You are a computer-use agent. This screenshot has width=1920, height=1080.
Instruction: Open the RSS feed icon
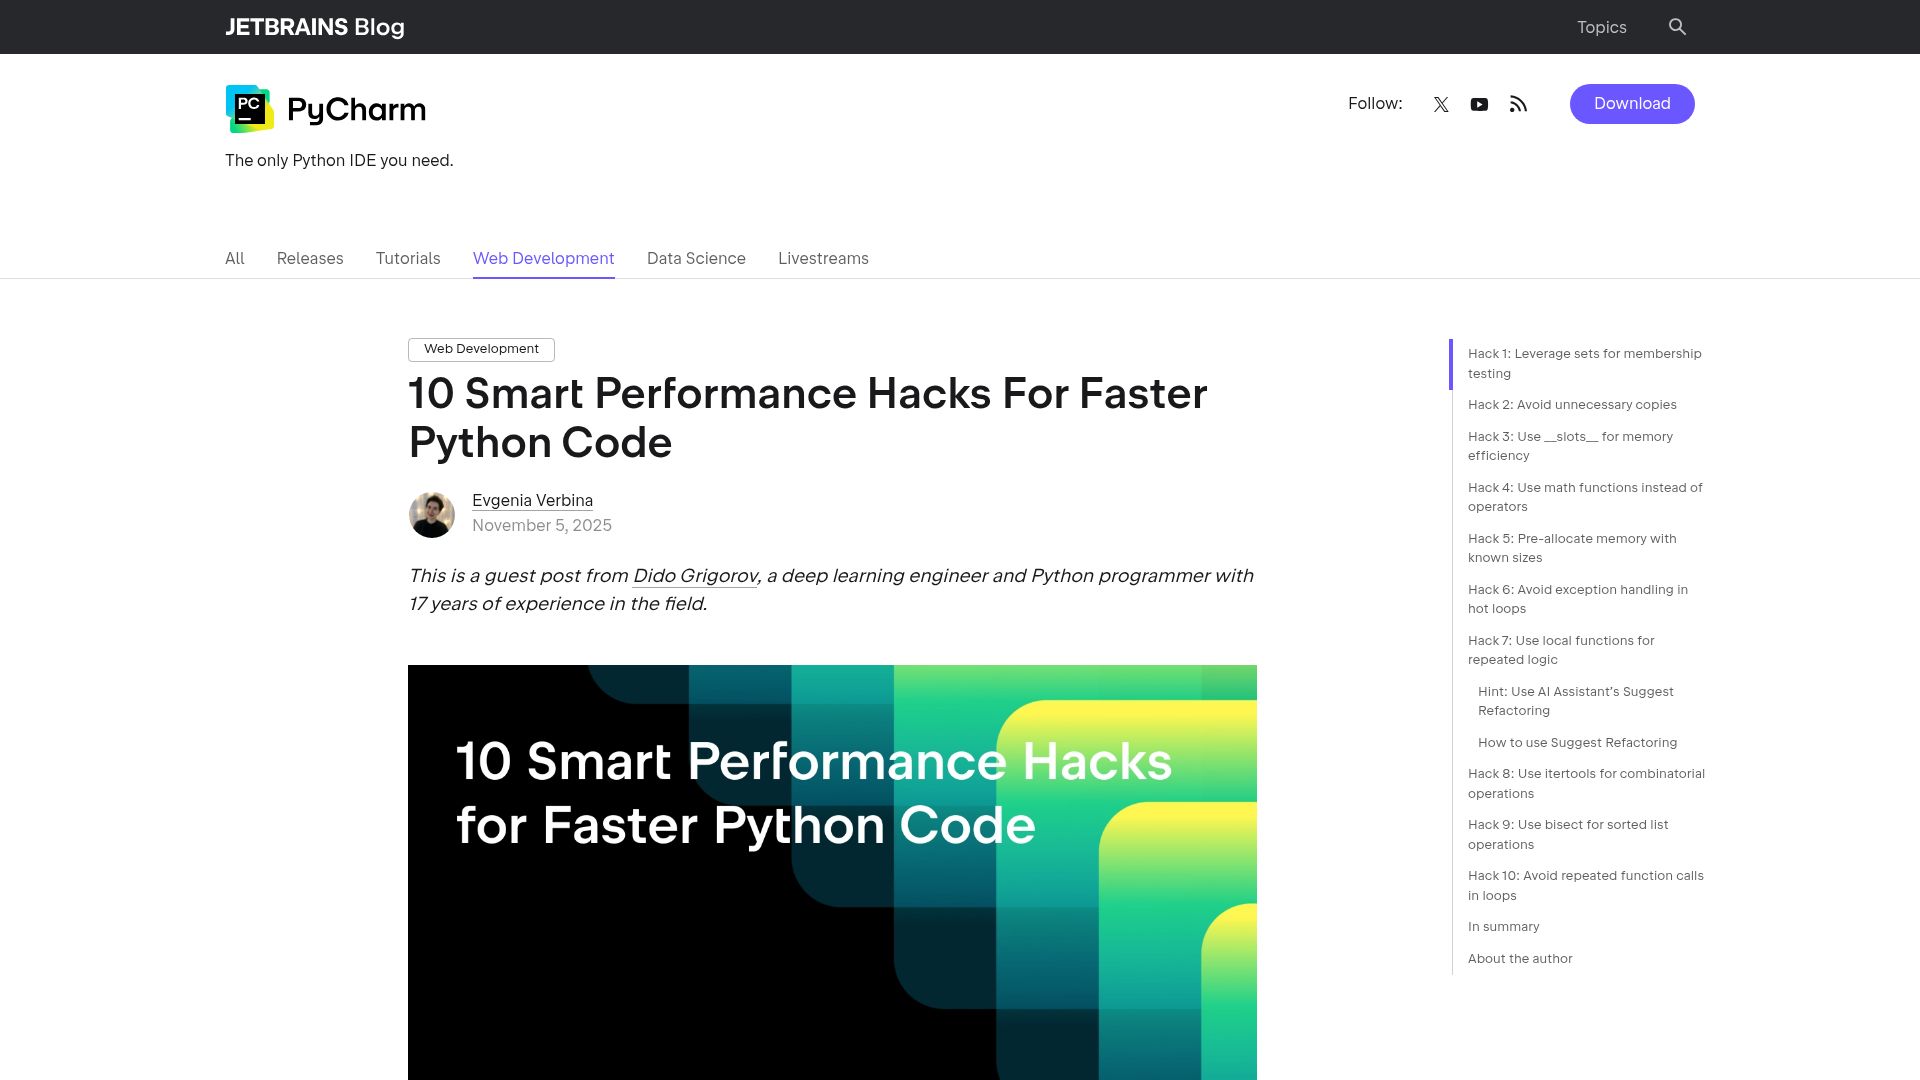coord(1518,104)
